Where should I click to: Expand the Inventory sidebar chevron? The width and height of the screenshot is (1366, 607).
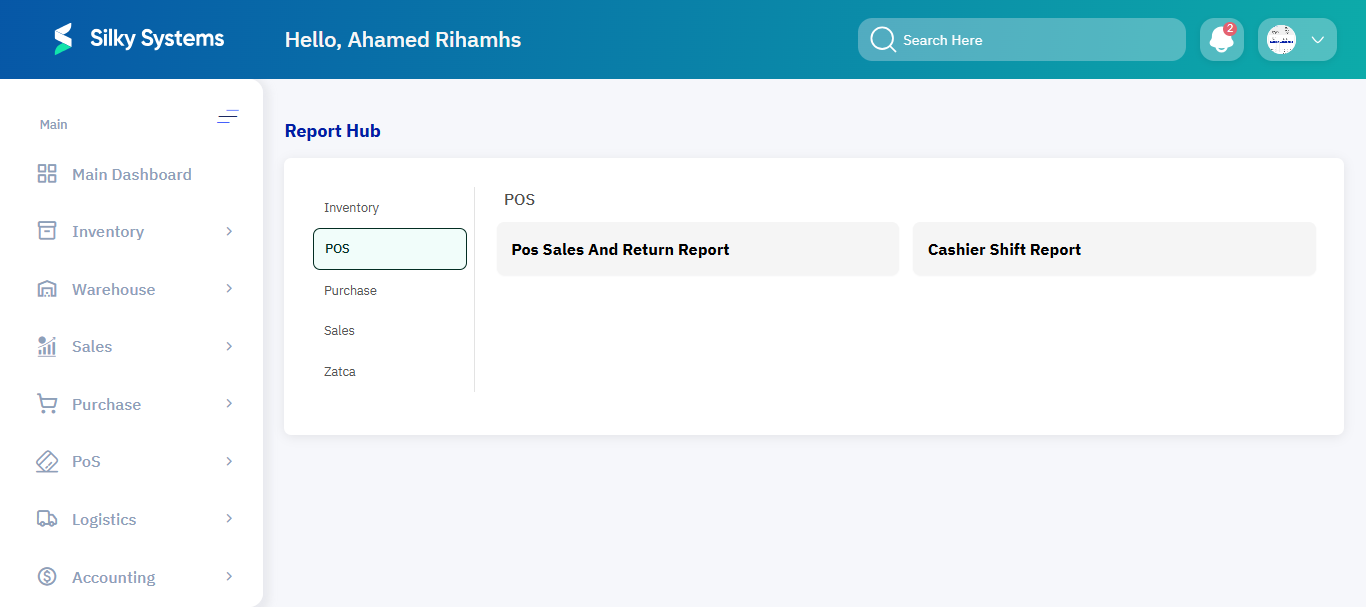[231, 231]
